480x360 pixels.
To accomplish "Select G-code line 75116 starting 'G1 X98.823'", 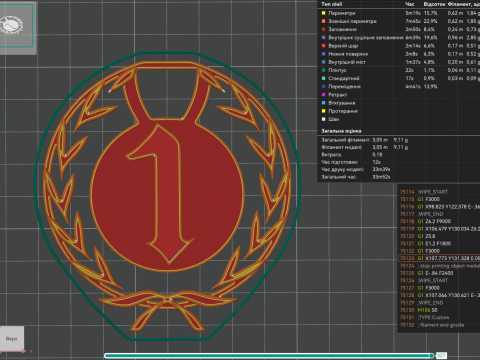I will (x=439, y=207).
